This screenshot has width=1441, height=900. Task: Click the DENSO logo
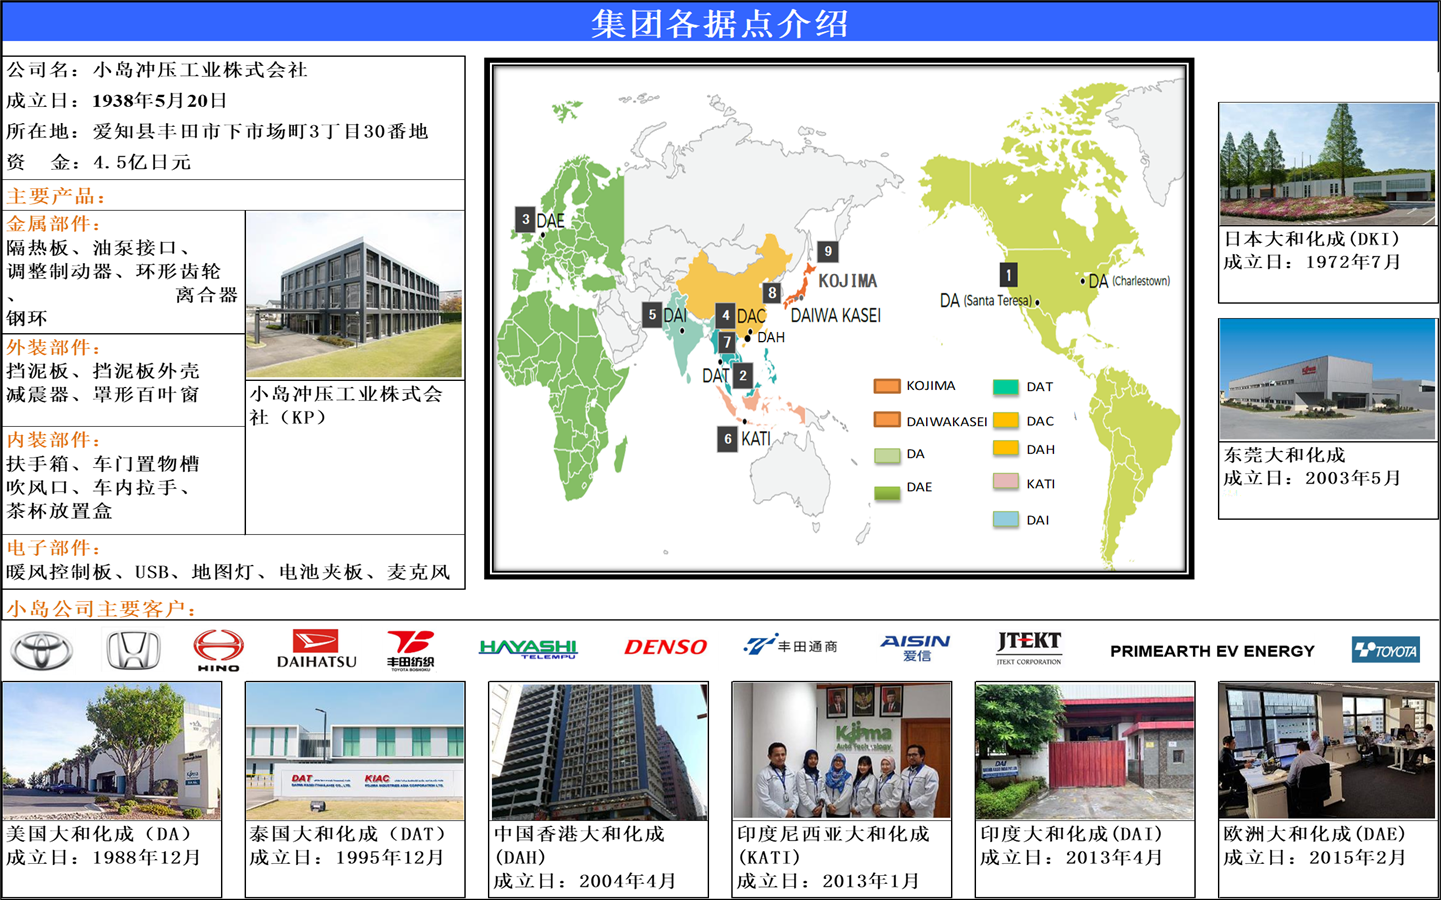(665, 646)
